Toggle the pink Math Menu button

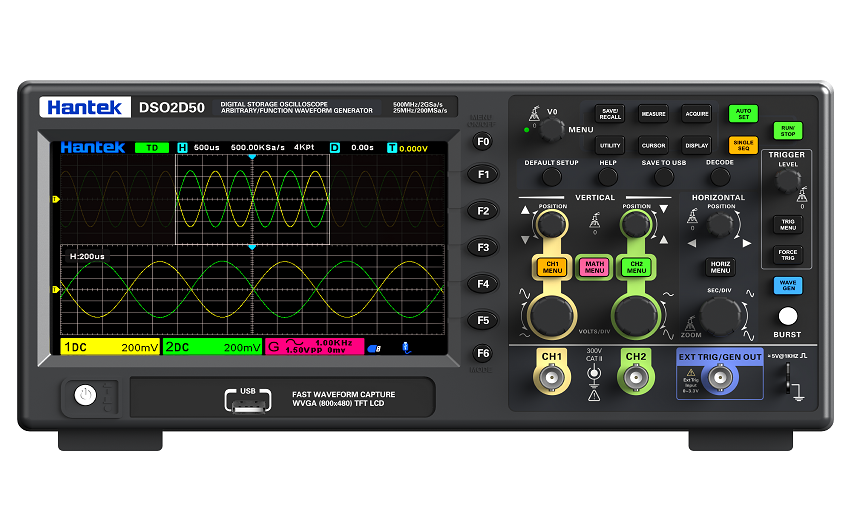(x=595, y=267)
